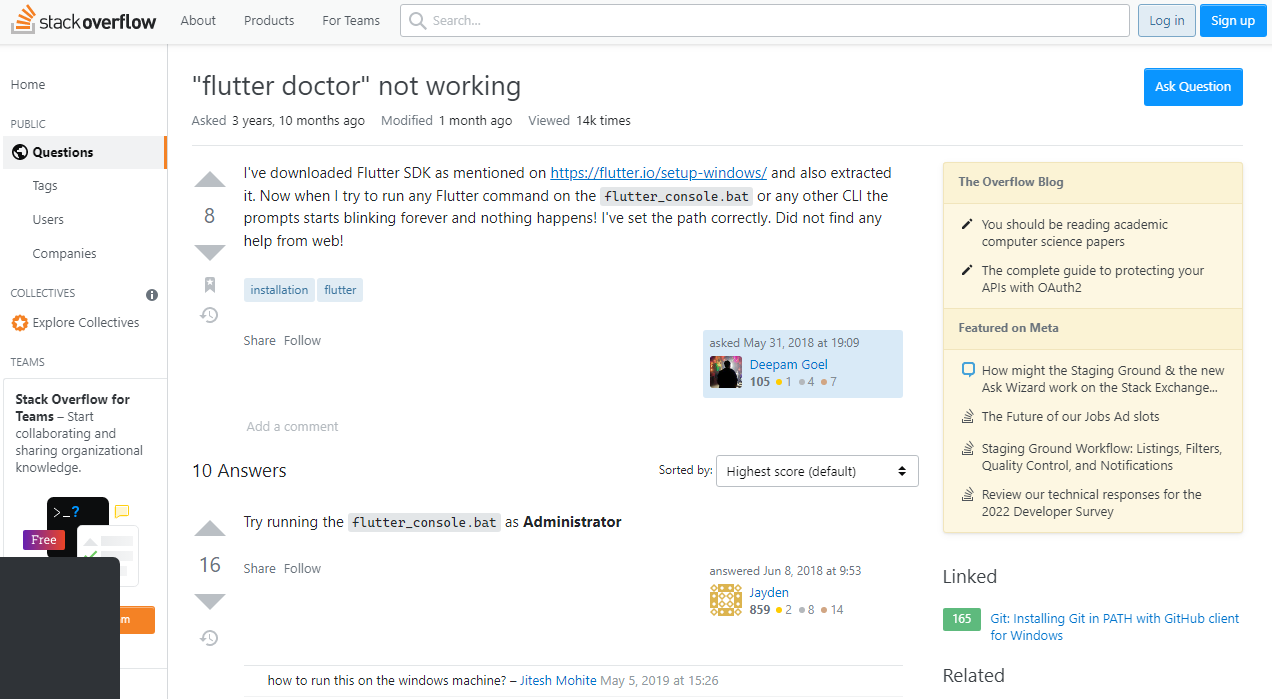The height and width of the screenshot is (699, 1272).
Task: Share Jayden's answer
Action: point(259,569)
